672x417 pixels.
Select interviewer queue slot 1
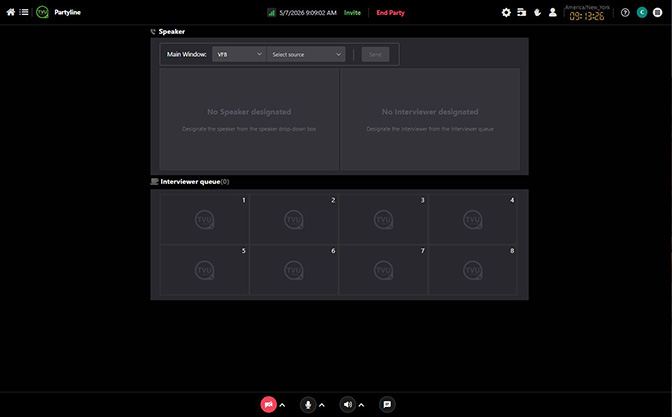(x=204, y=219)
